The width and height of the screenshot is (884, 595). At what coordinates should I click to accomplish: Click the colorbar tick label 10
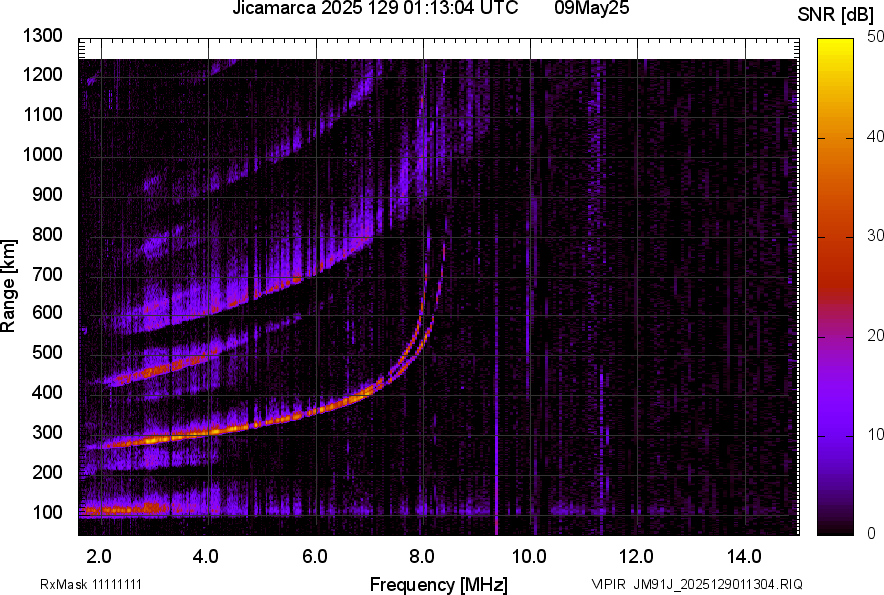point(875,434)
